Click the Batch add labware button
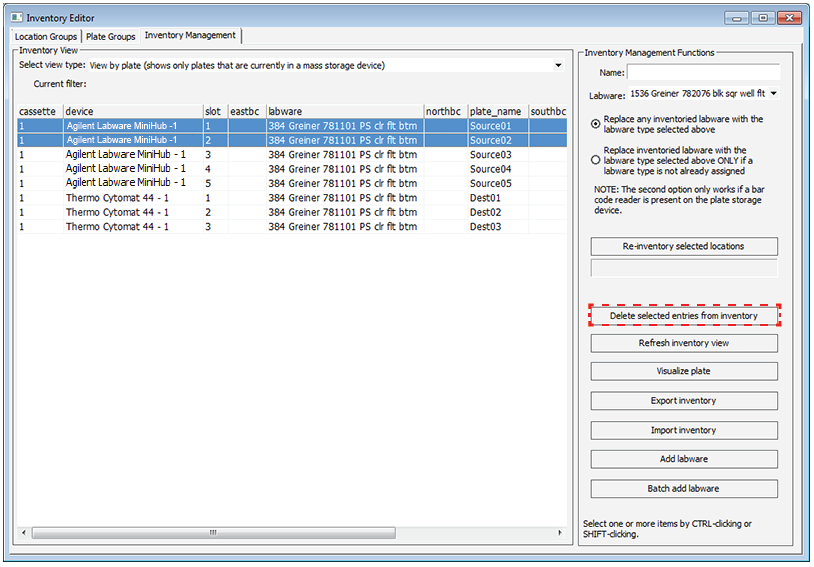The height and width of the screenshot is (567, 814). click(x=684, y=489)
